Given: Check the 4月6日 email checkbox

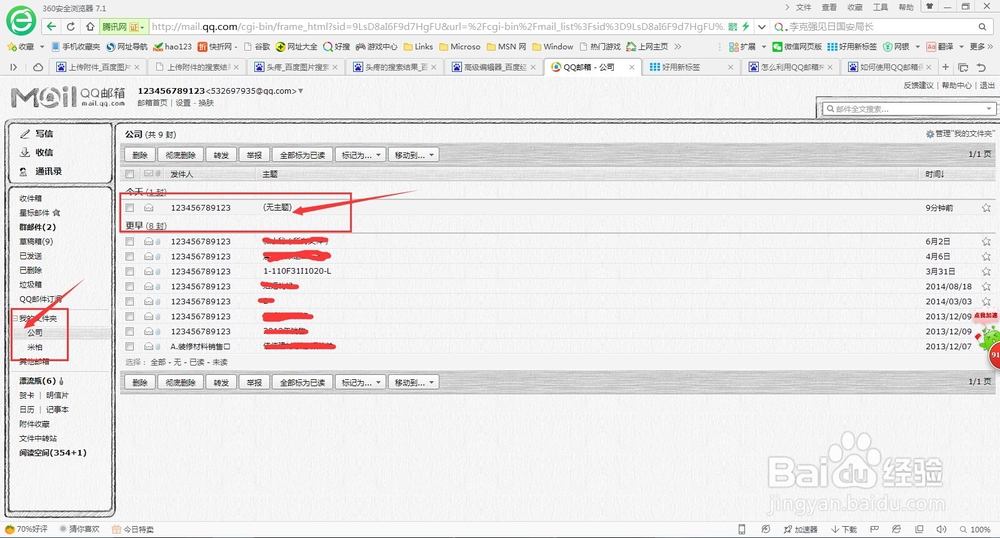Looking at the screenshot, I should click(130, 256).
